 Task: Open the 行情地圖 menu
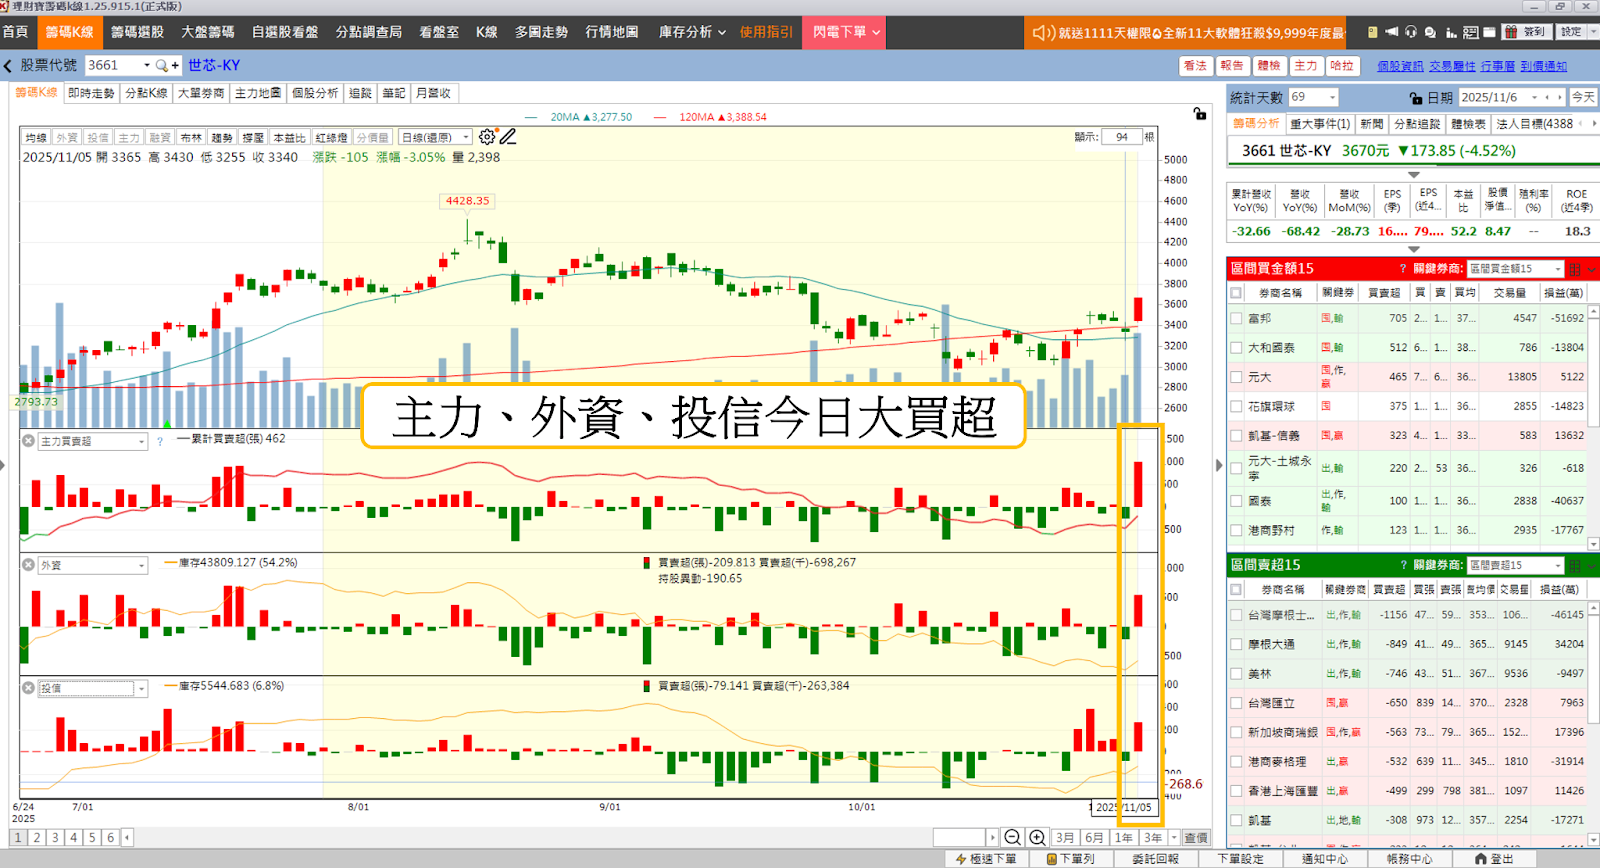pos(612,32)
